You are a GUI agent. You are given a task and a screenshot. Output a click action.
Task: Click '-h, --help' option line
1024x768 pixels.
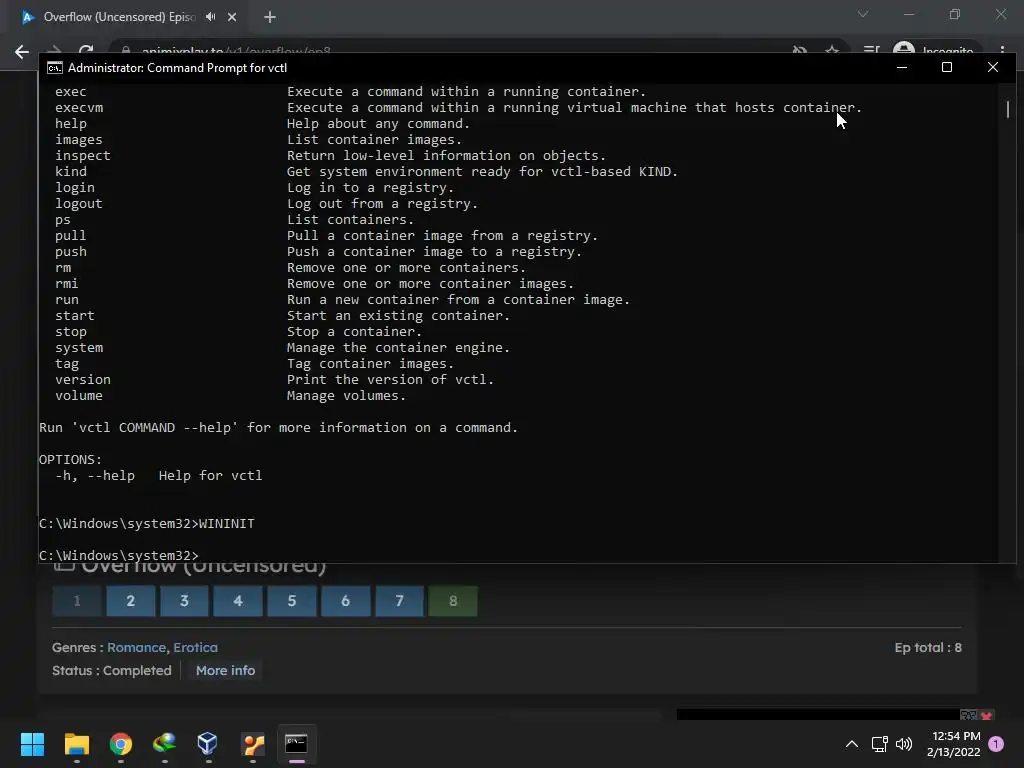tap(159, 476)
